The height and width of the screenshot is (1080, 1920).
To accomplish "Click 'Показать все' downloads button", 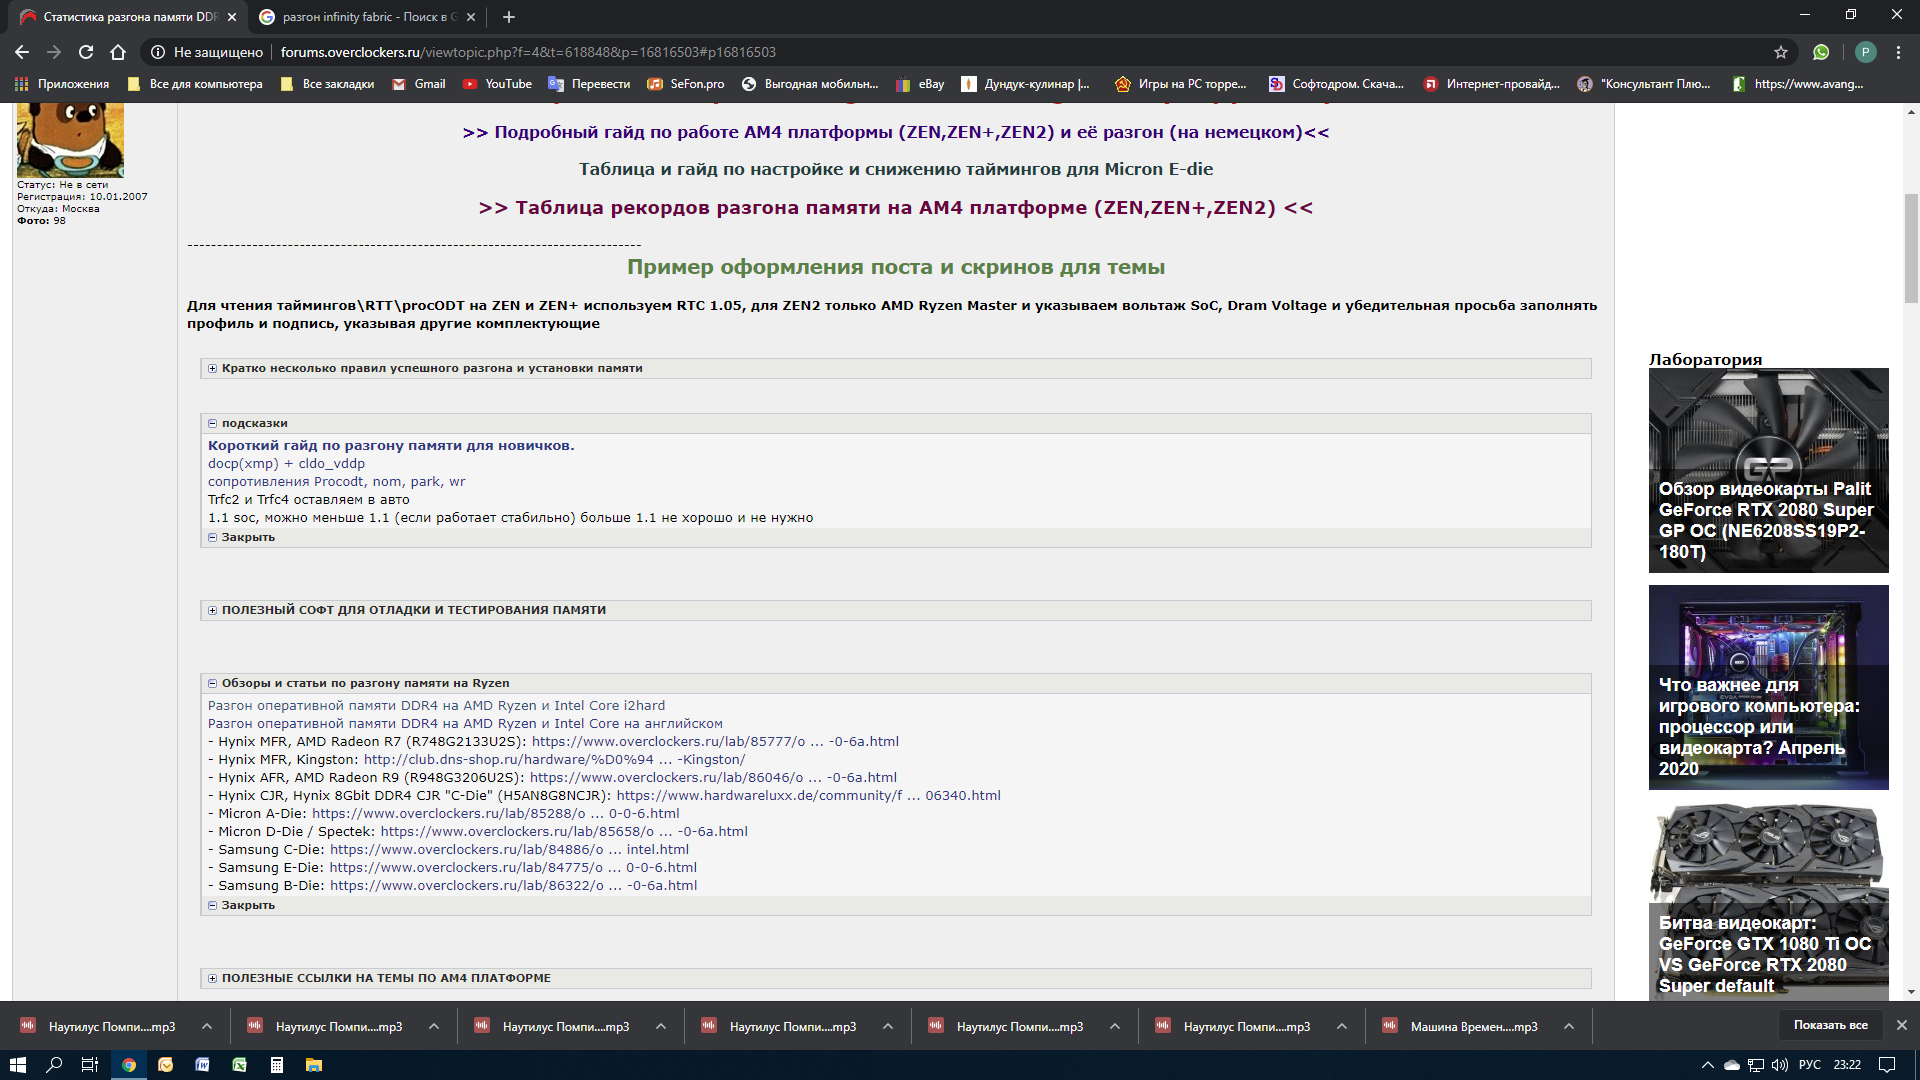I will [x=1830, y=1025].
